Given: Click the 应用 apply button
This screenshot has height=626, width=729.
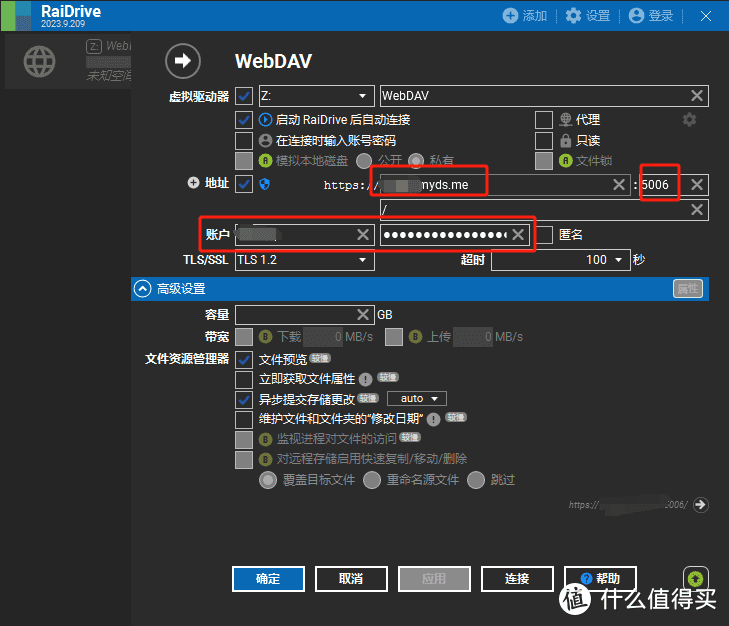Looking at the screenshot, I should coord(434,579).
